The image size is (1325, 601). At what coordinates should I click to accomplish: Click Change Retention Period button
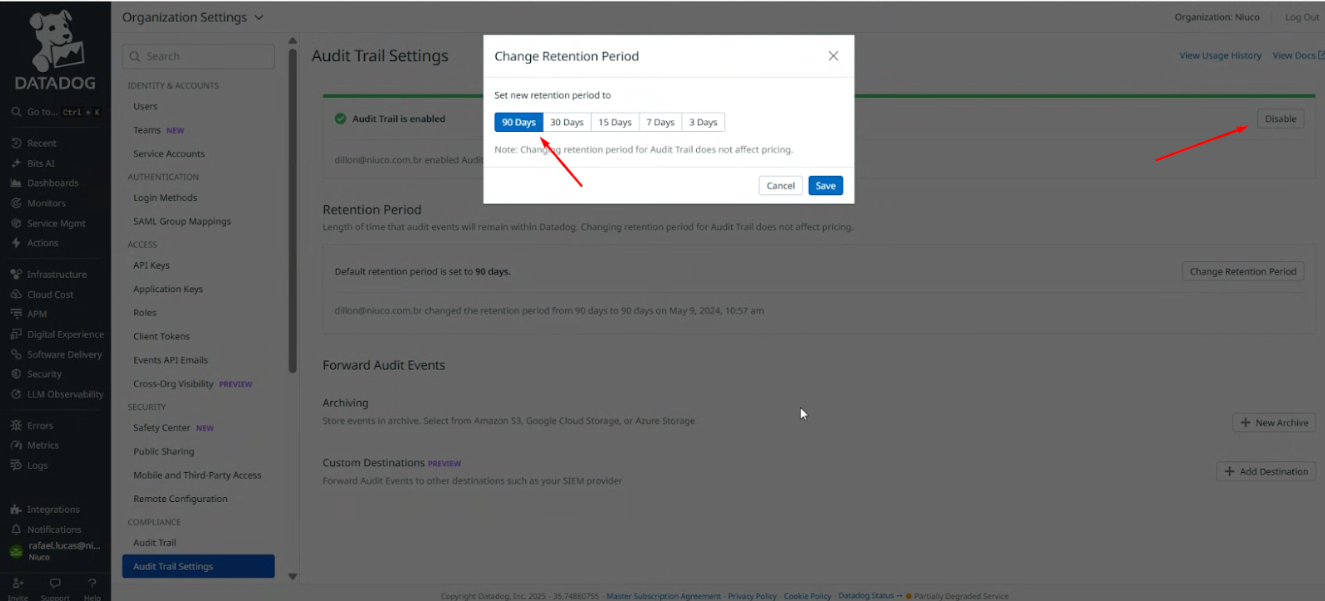click(1243, 271)
